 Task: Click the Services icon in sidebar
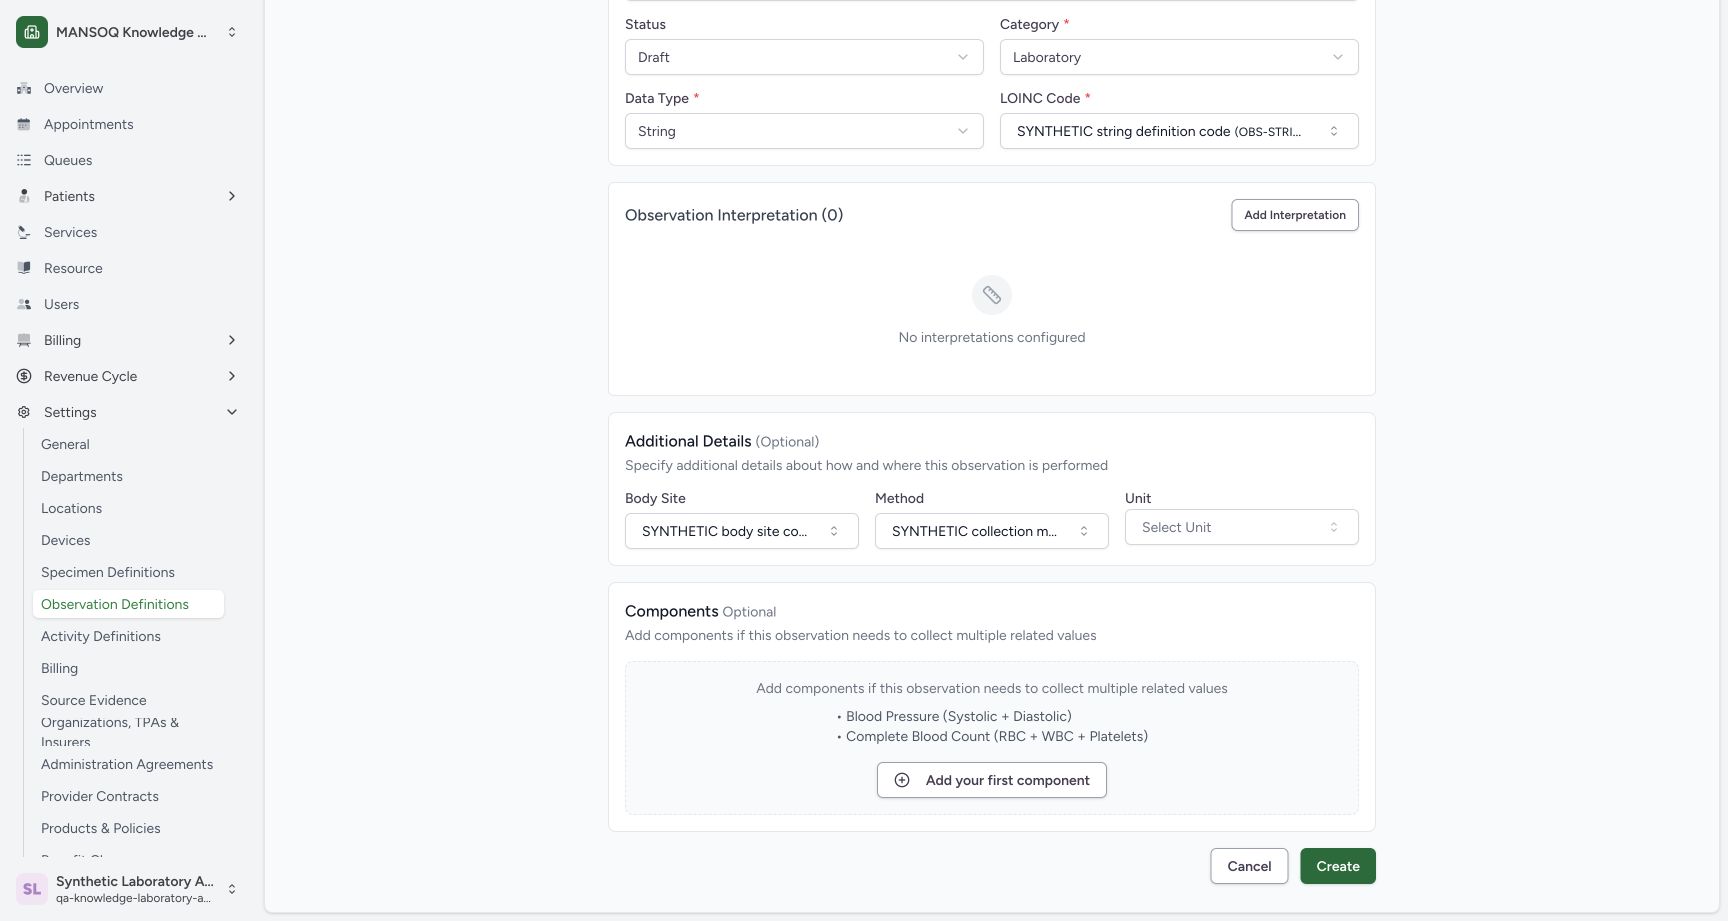tap(24, 232)
